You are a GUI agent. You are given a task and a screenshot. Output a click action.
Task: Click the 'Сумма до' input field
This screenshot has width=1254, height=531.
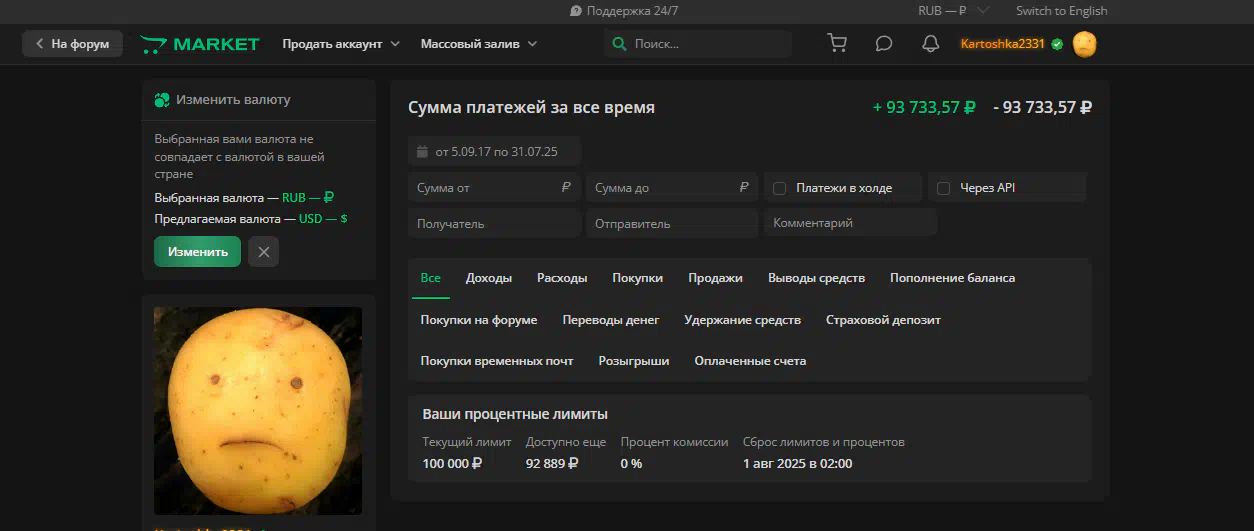(x=672, y=188)
